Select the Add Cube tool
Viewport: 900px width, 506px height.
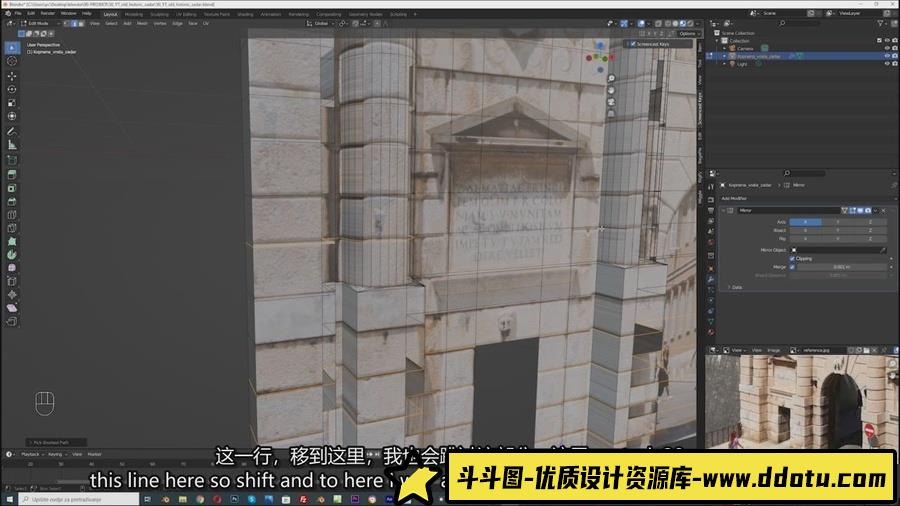11,160
